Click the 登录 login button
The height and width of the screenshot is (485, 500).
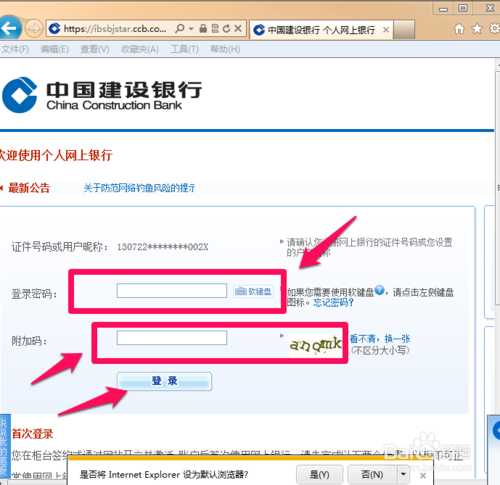(164, 381)
